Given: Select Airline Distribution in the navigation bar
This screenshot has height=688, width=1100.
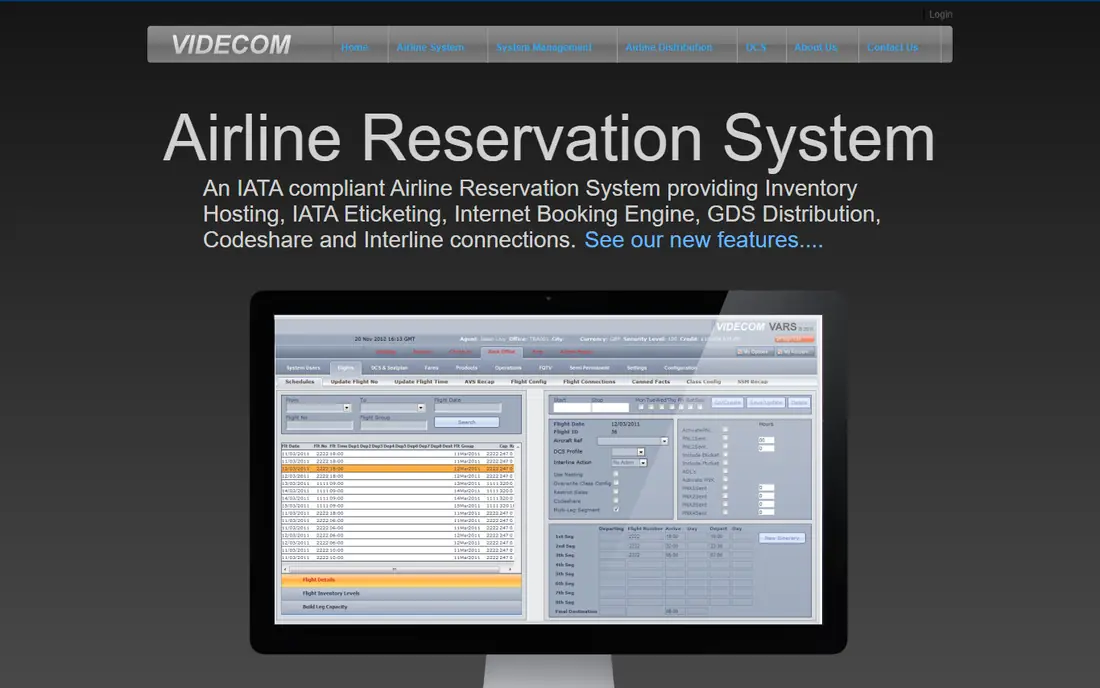Looking at the screenshot, I should tap(669, 47).
